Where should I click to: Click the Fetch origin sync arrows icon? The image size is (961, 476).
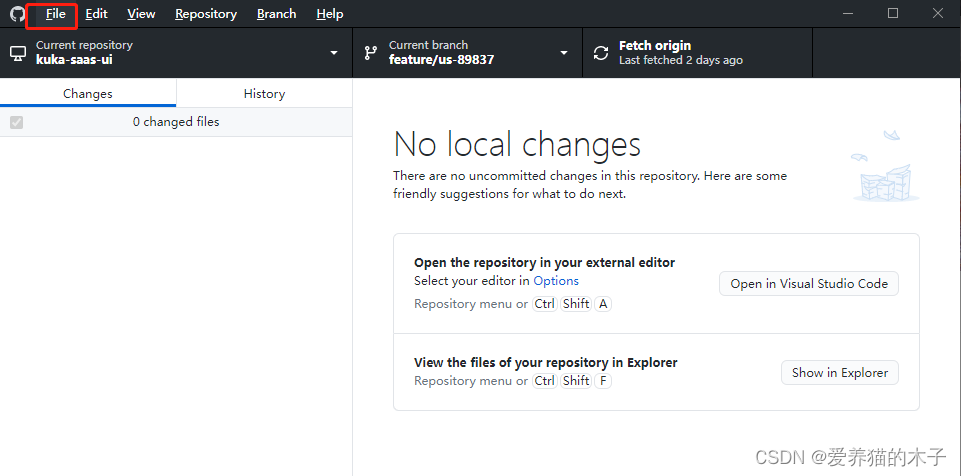(601, 53)
